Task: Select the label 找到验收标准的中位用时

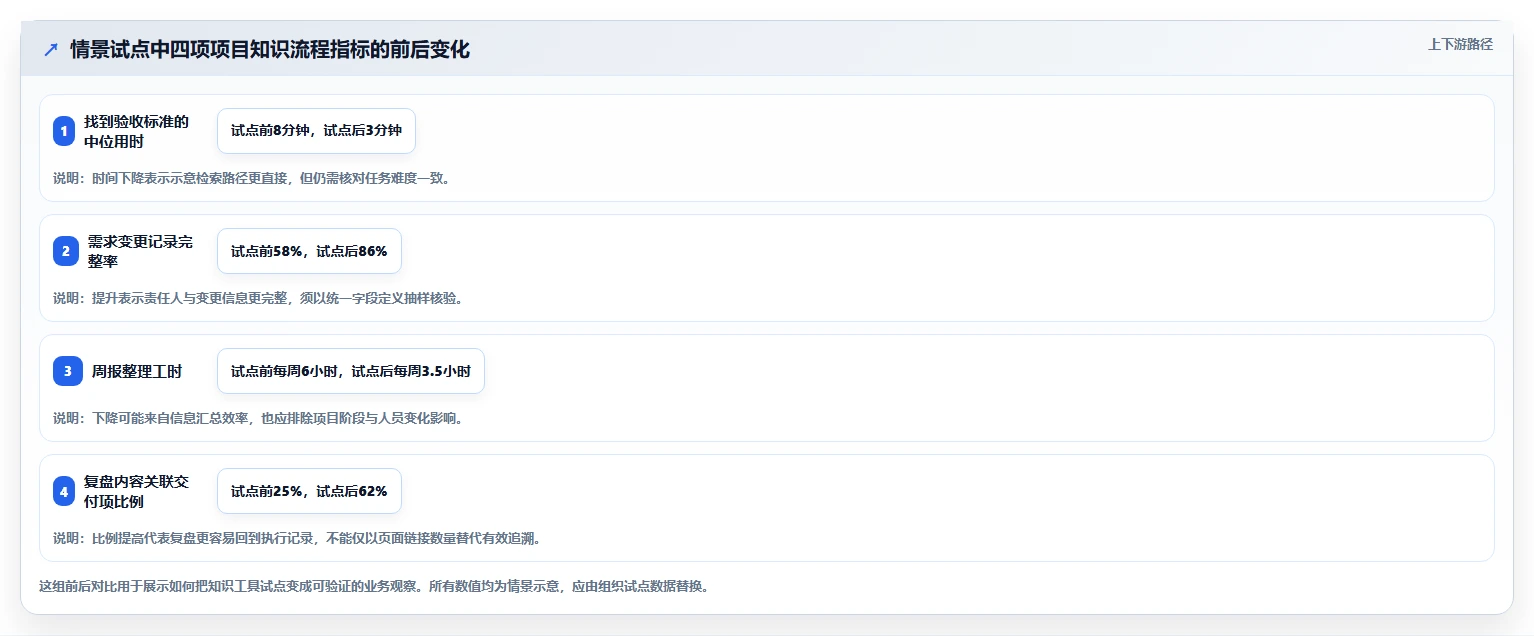Action: (x=137, y=131)
